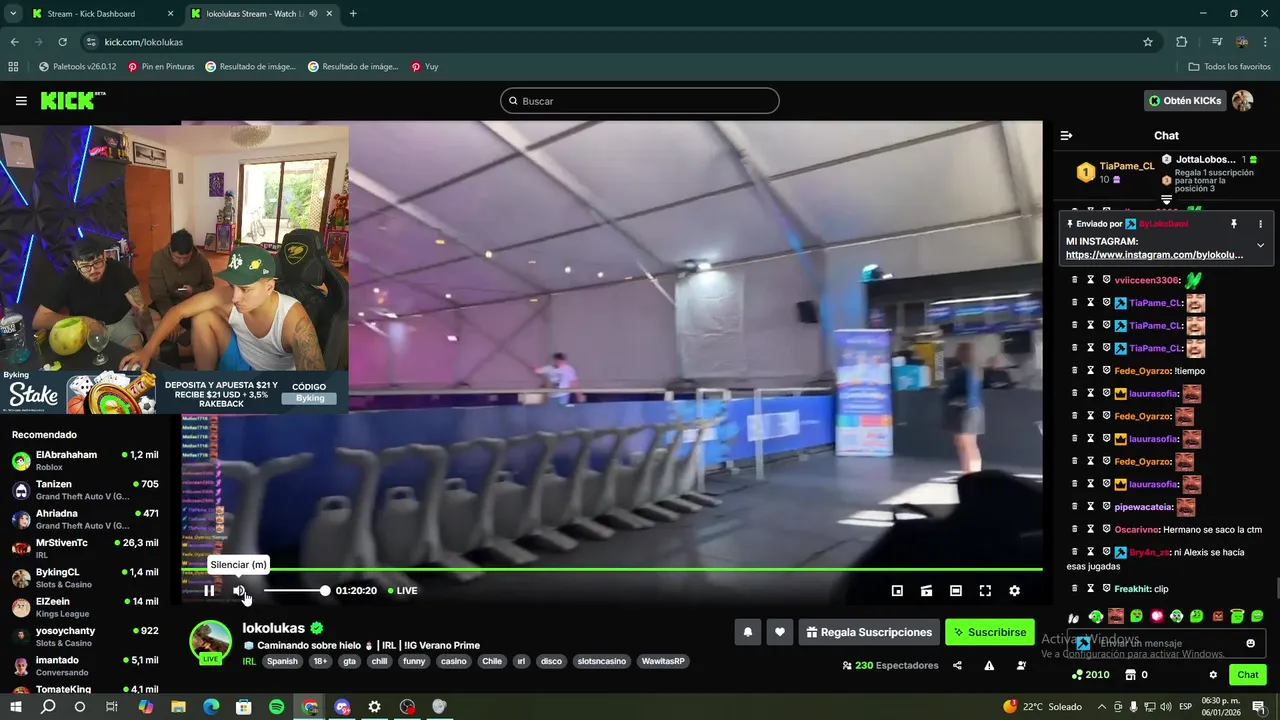Reload the kick.com page
This screenshot has height=720, width=1280.
coord(62,42)
